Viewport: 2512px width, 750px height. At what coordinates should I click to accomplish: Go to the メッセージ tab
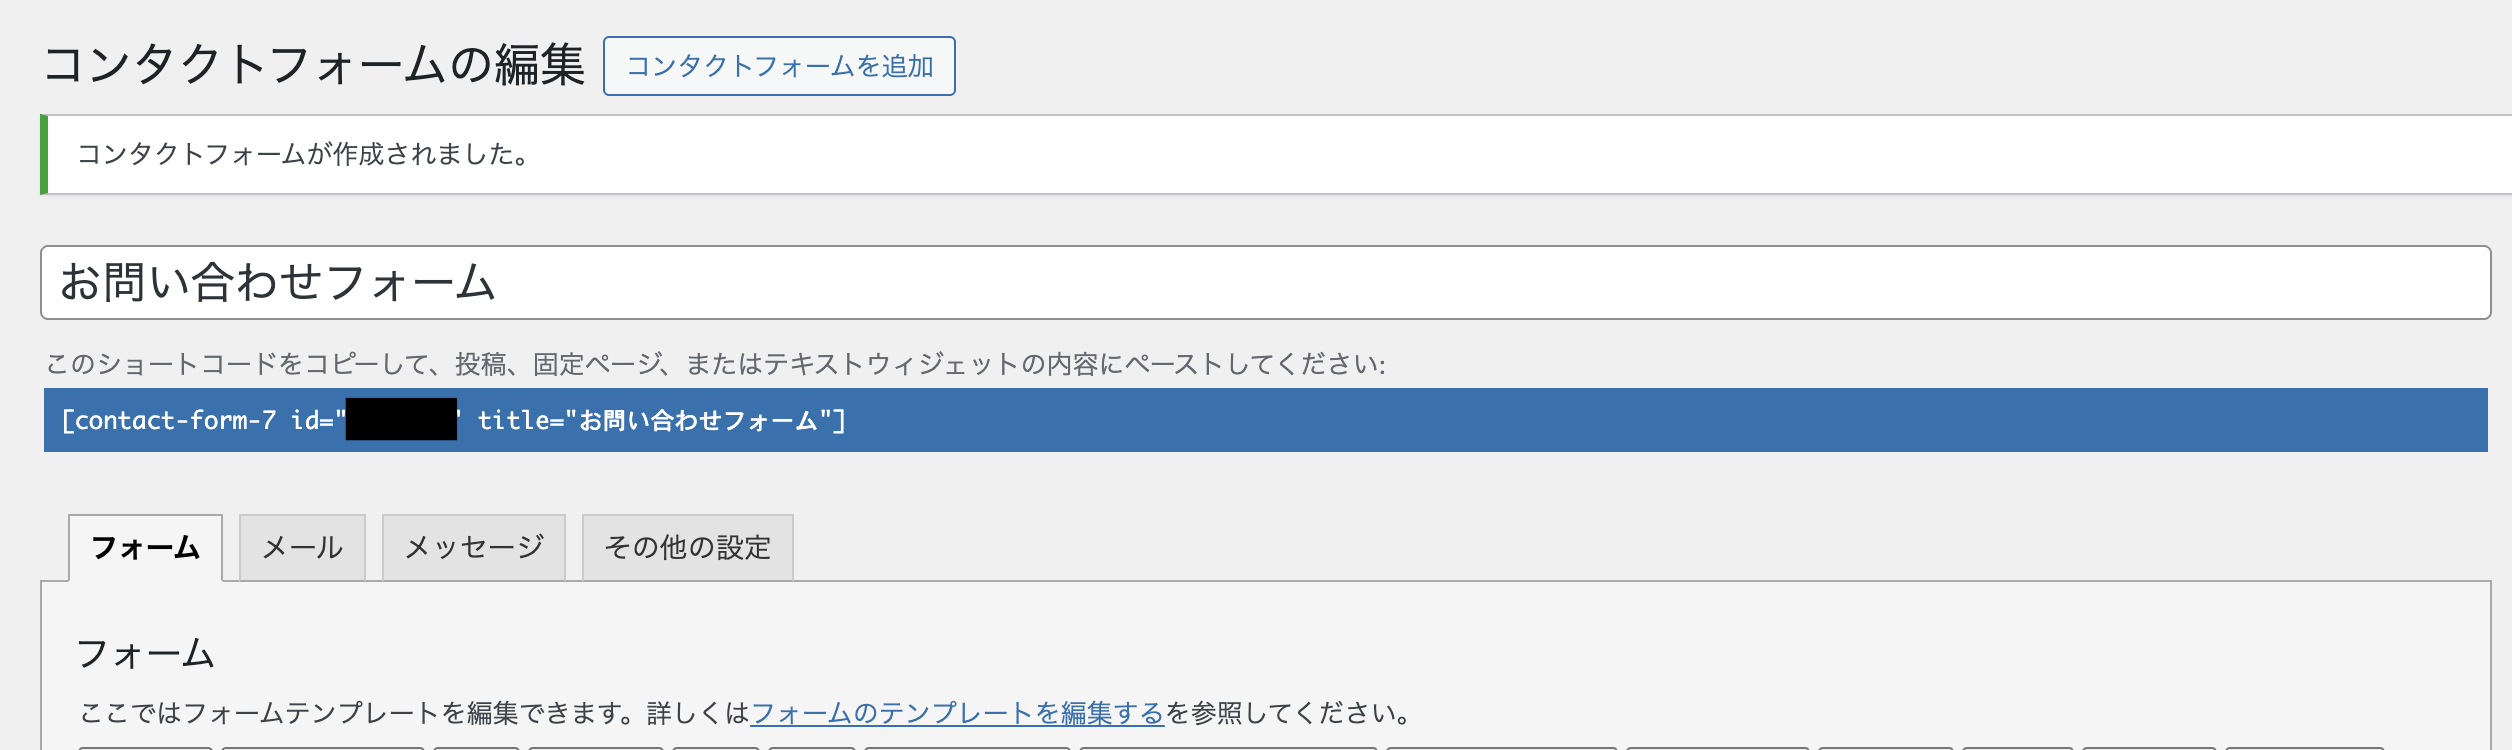click(x=474, y=547)
